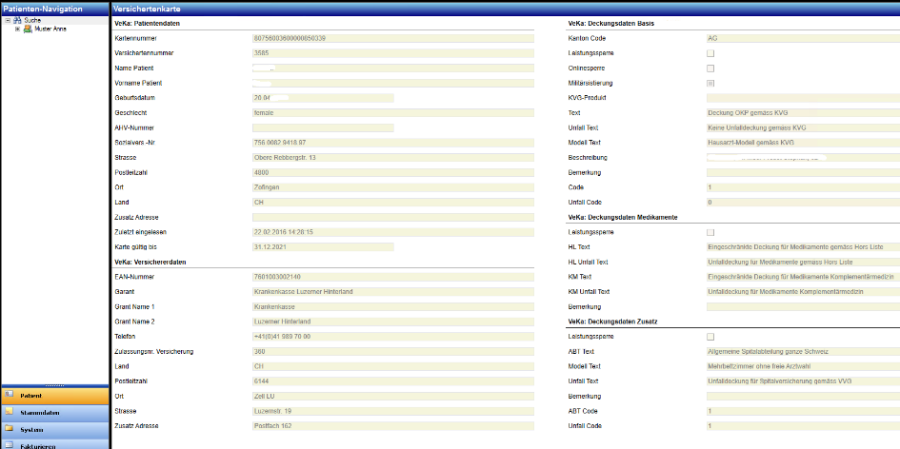Click the Ort field showing Zell LU
The width and height of the screenshot is (900, 449).
click(393, 396)
